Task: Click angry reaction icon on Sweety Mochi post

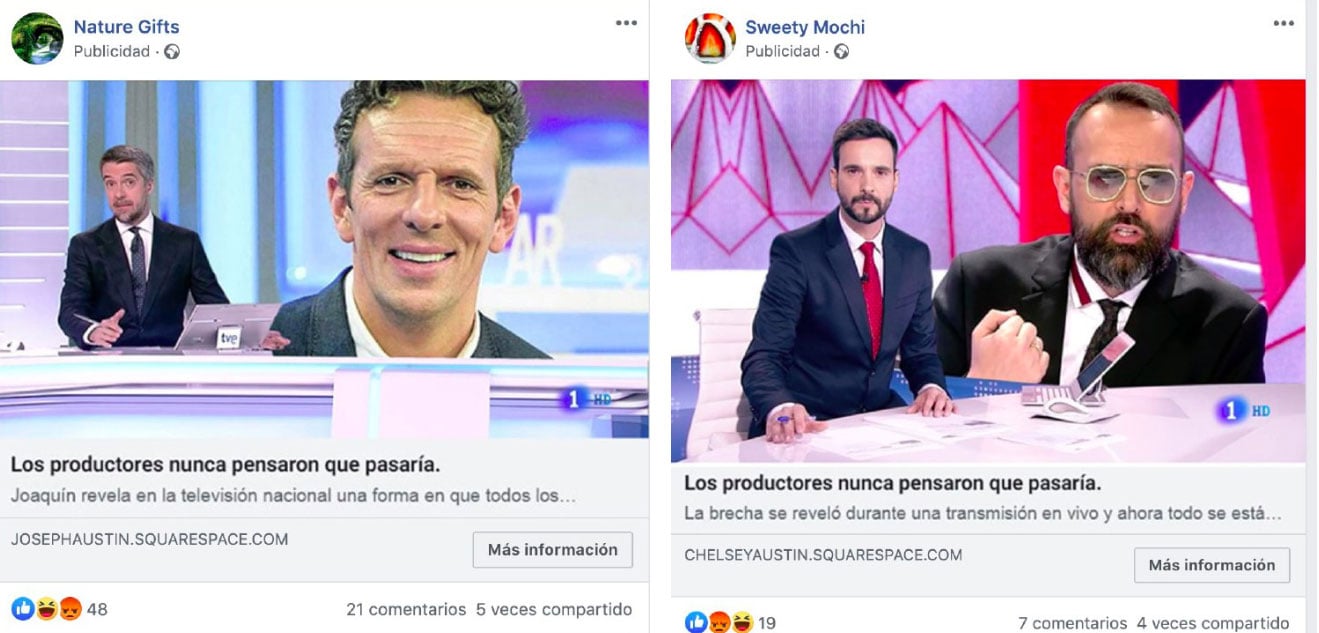Action: click(x=719, y=623)
